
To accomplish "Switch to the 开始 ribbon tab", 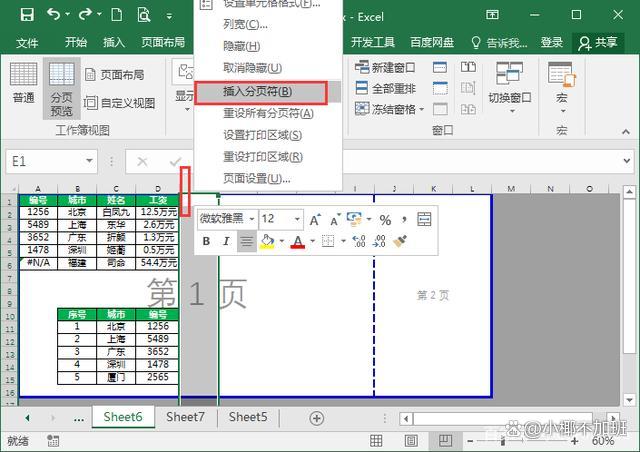I will pos(76,42).
